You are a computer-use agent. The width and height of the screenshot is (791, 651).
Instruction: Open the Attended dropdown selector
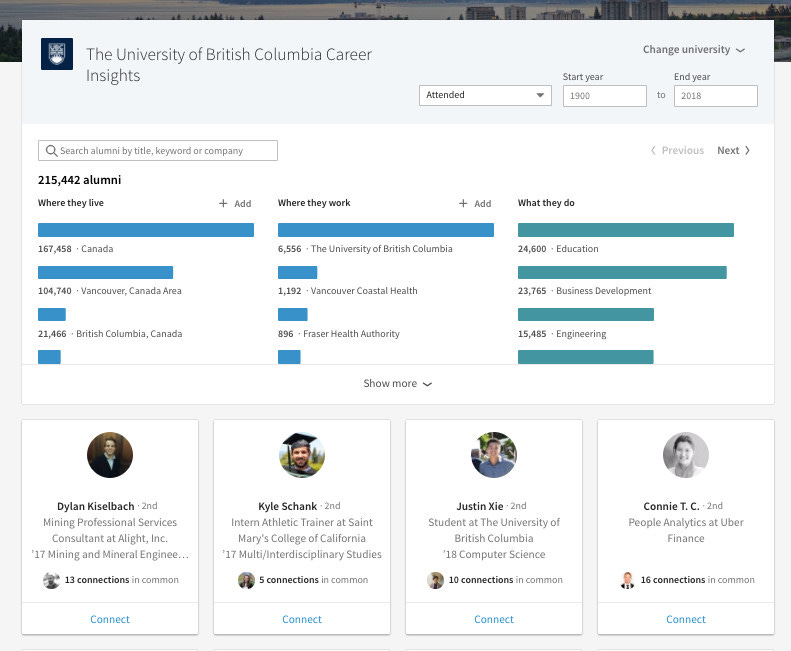[x=485, y=95]
